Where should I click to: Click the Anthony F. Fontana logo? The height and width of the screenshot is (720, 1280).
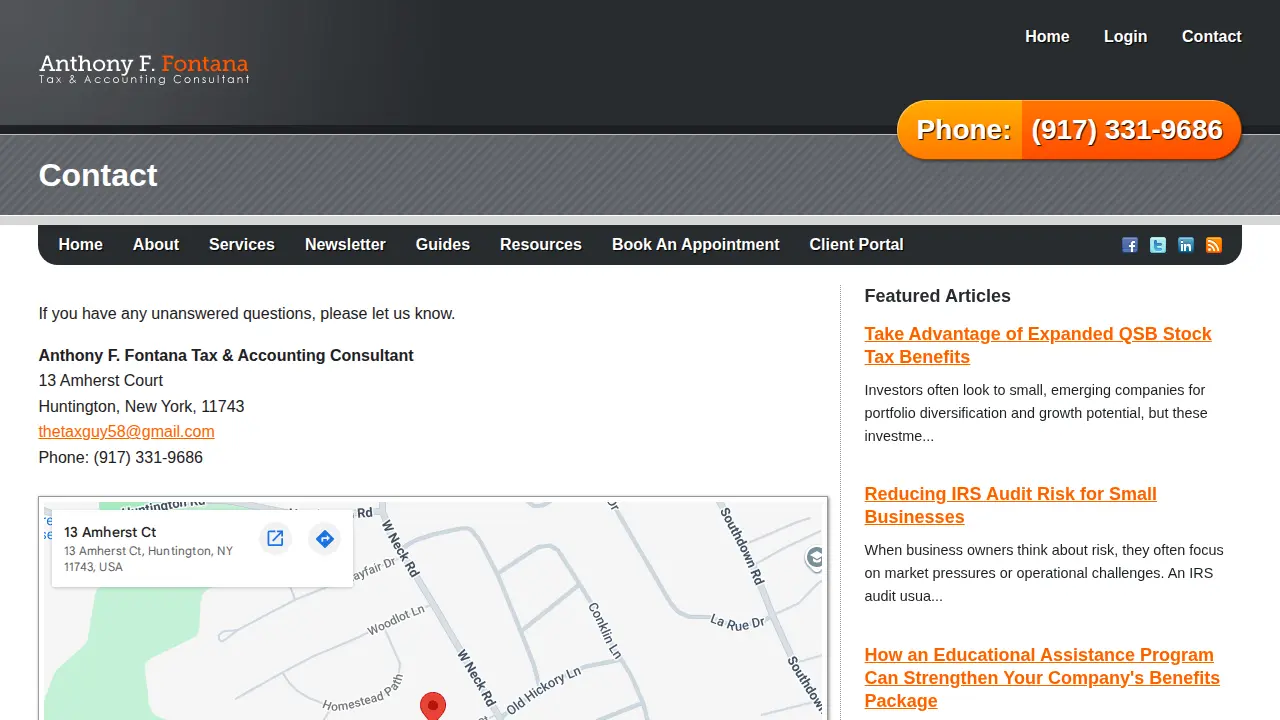(144, 69)
